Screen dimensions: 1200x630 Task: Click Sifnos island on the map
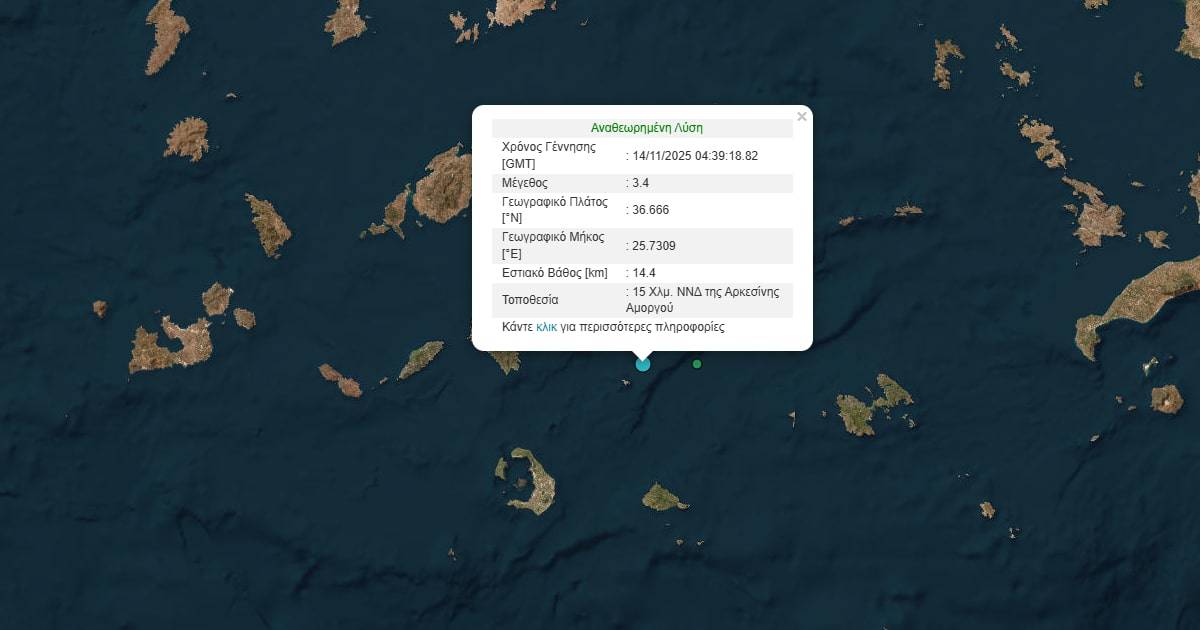point(268,224)
